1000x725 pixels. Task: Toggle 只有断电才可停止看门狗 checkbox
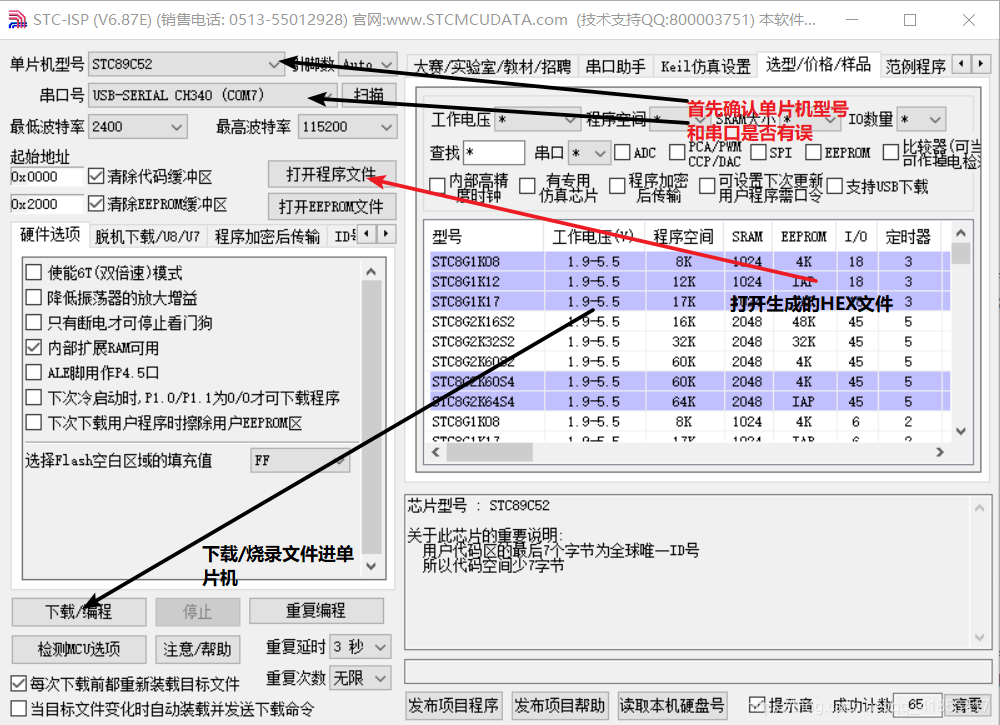(x=34, y=323)
